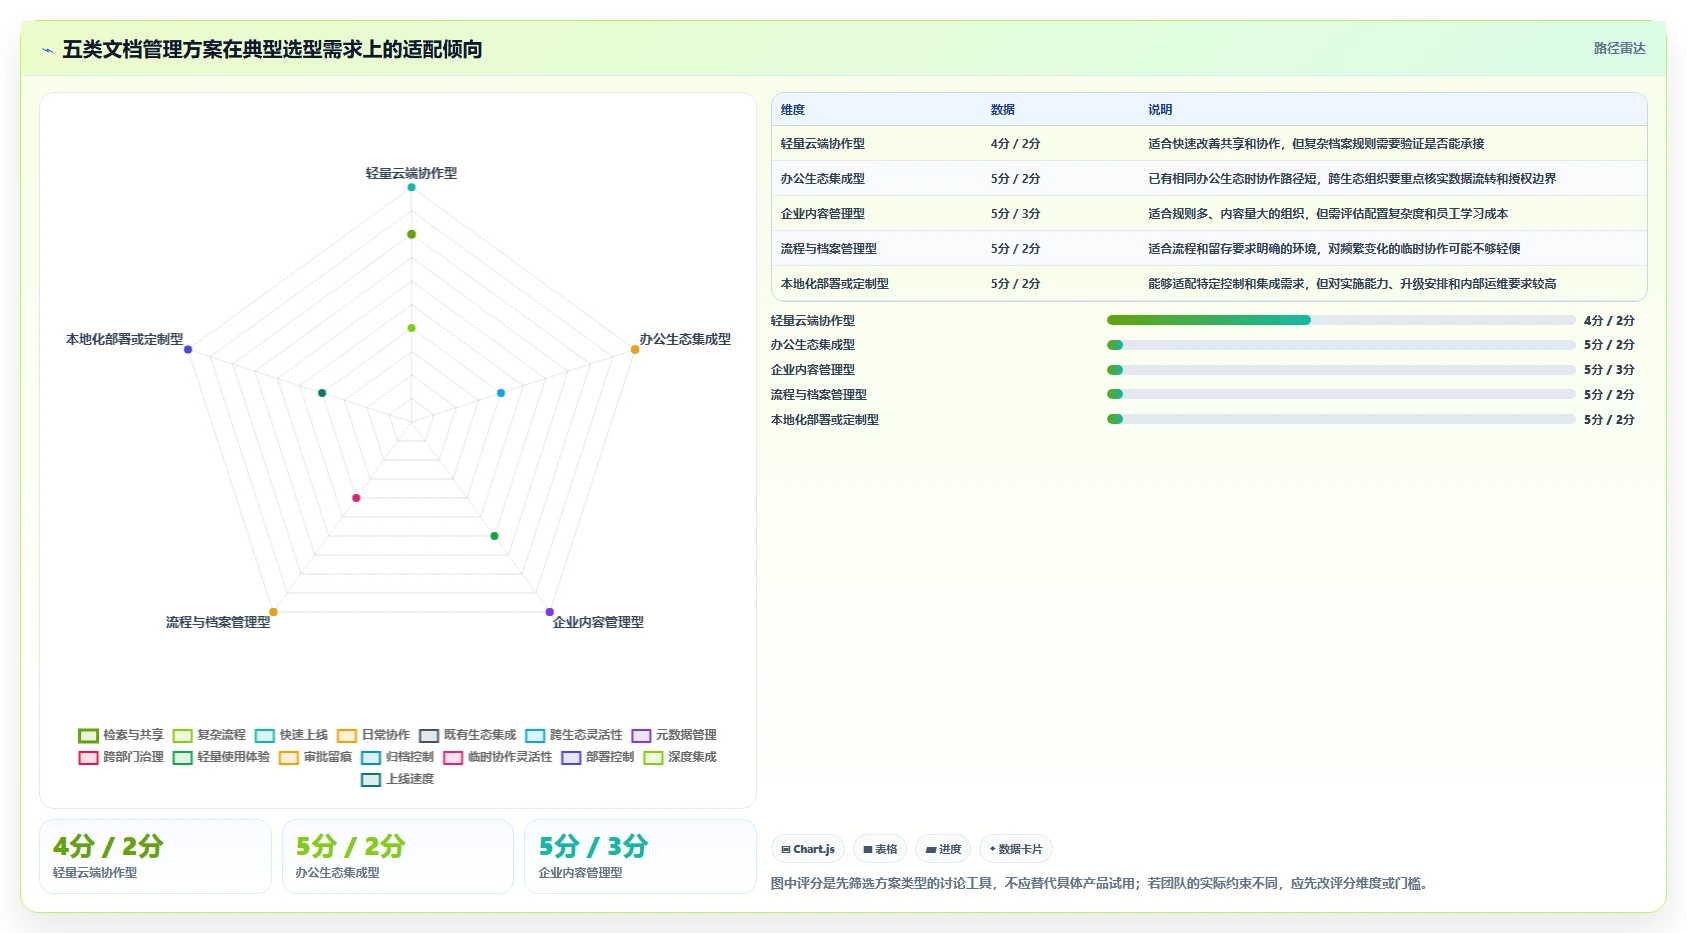Click the radar axis label 企业内容管理型
The width and height of the screenshot is (1687, 933).
pyautogui.click(x=598, y=622)
